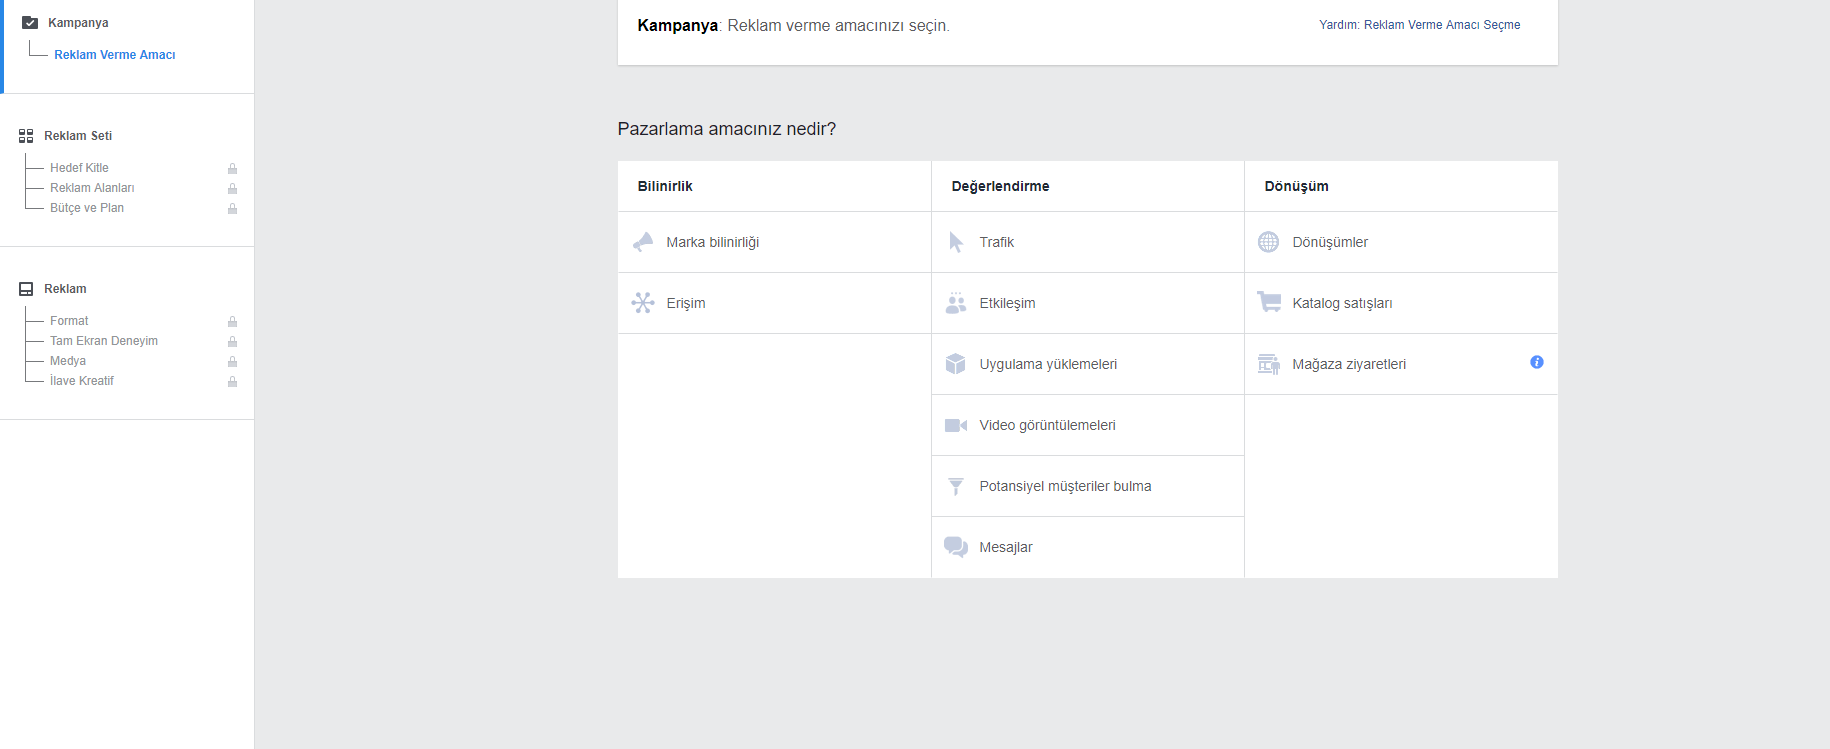Go to Format step

point(69,321)
